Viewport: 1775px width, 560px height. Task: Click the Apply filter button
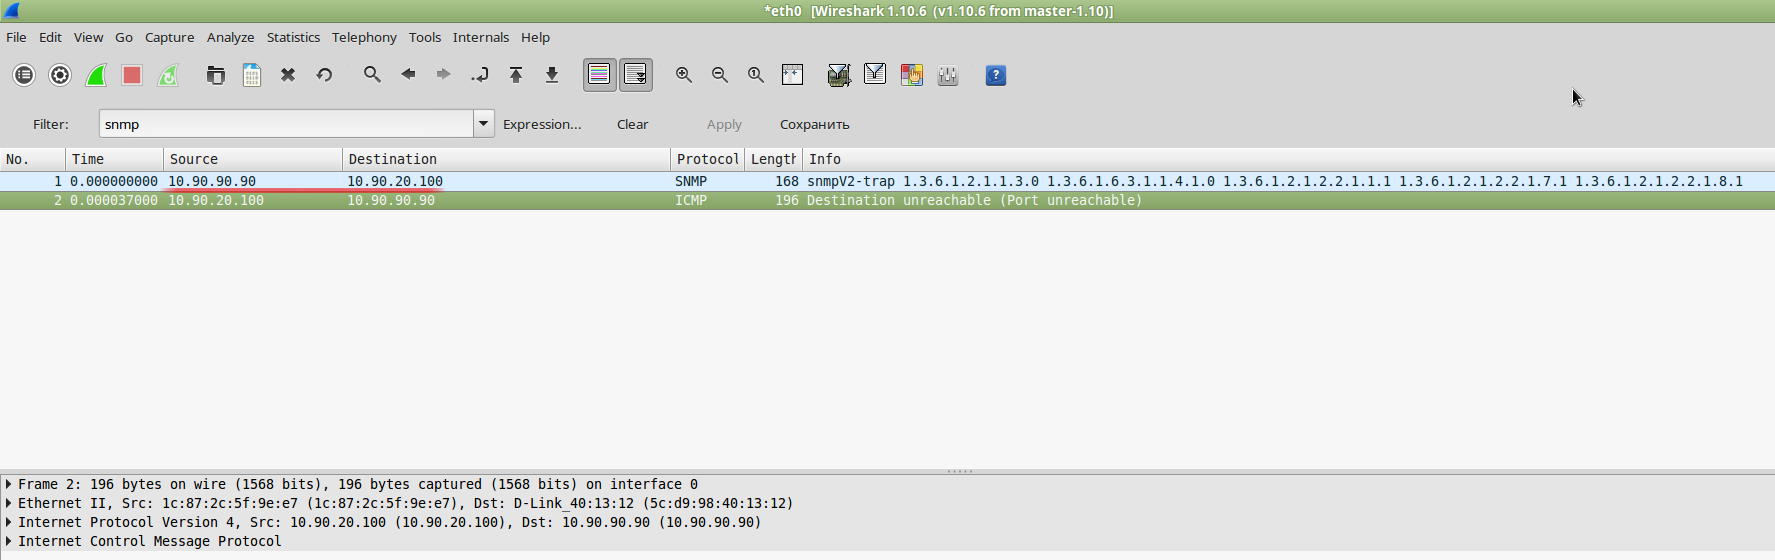point(724,124)
